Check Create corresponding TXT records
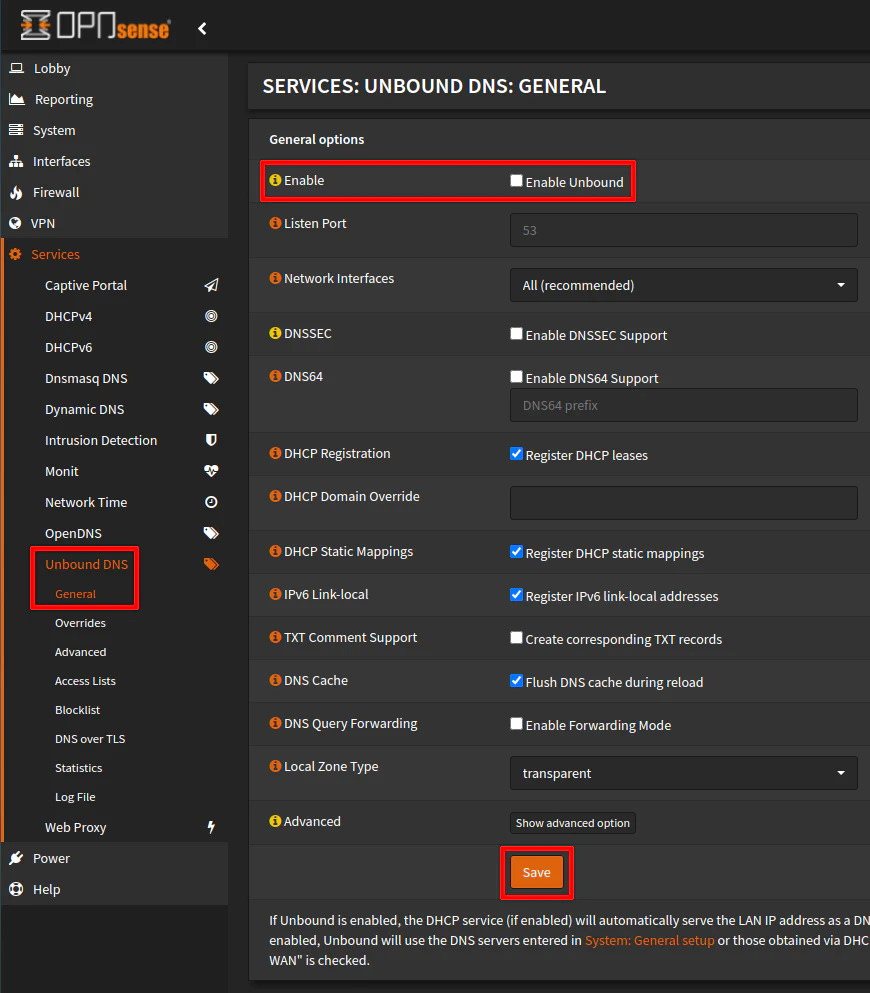The image size is (870, 993). point(516,638)
